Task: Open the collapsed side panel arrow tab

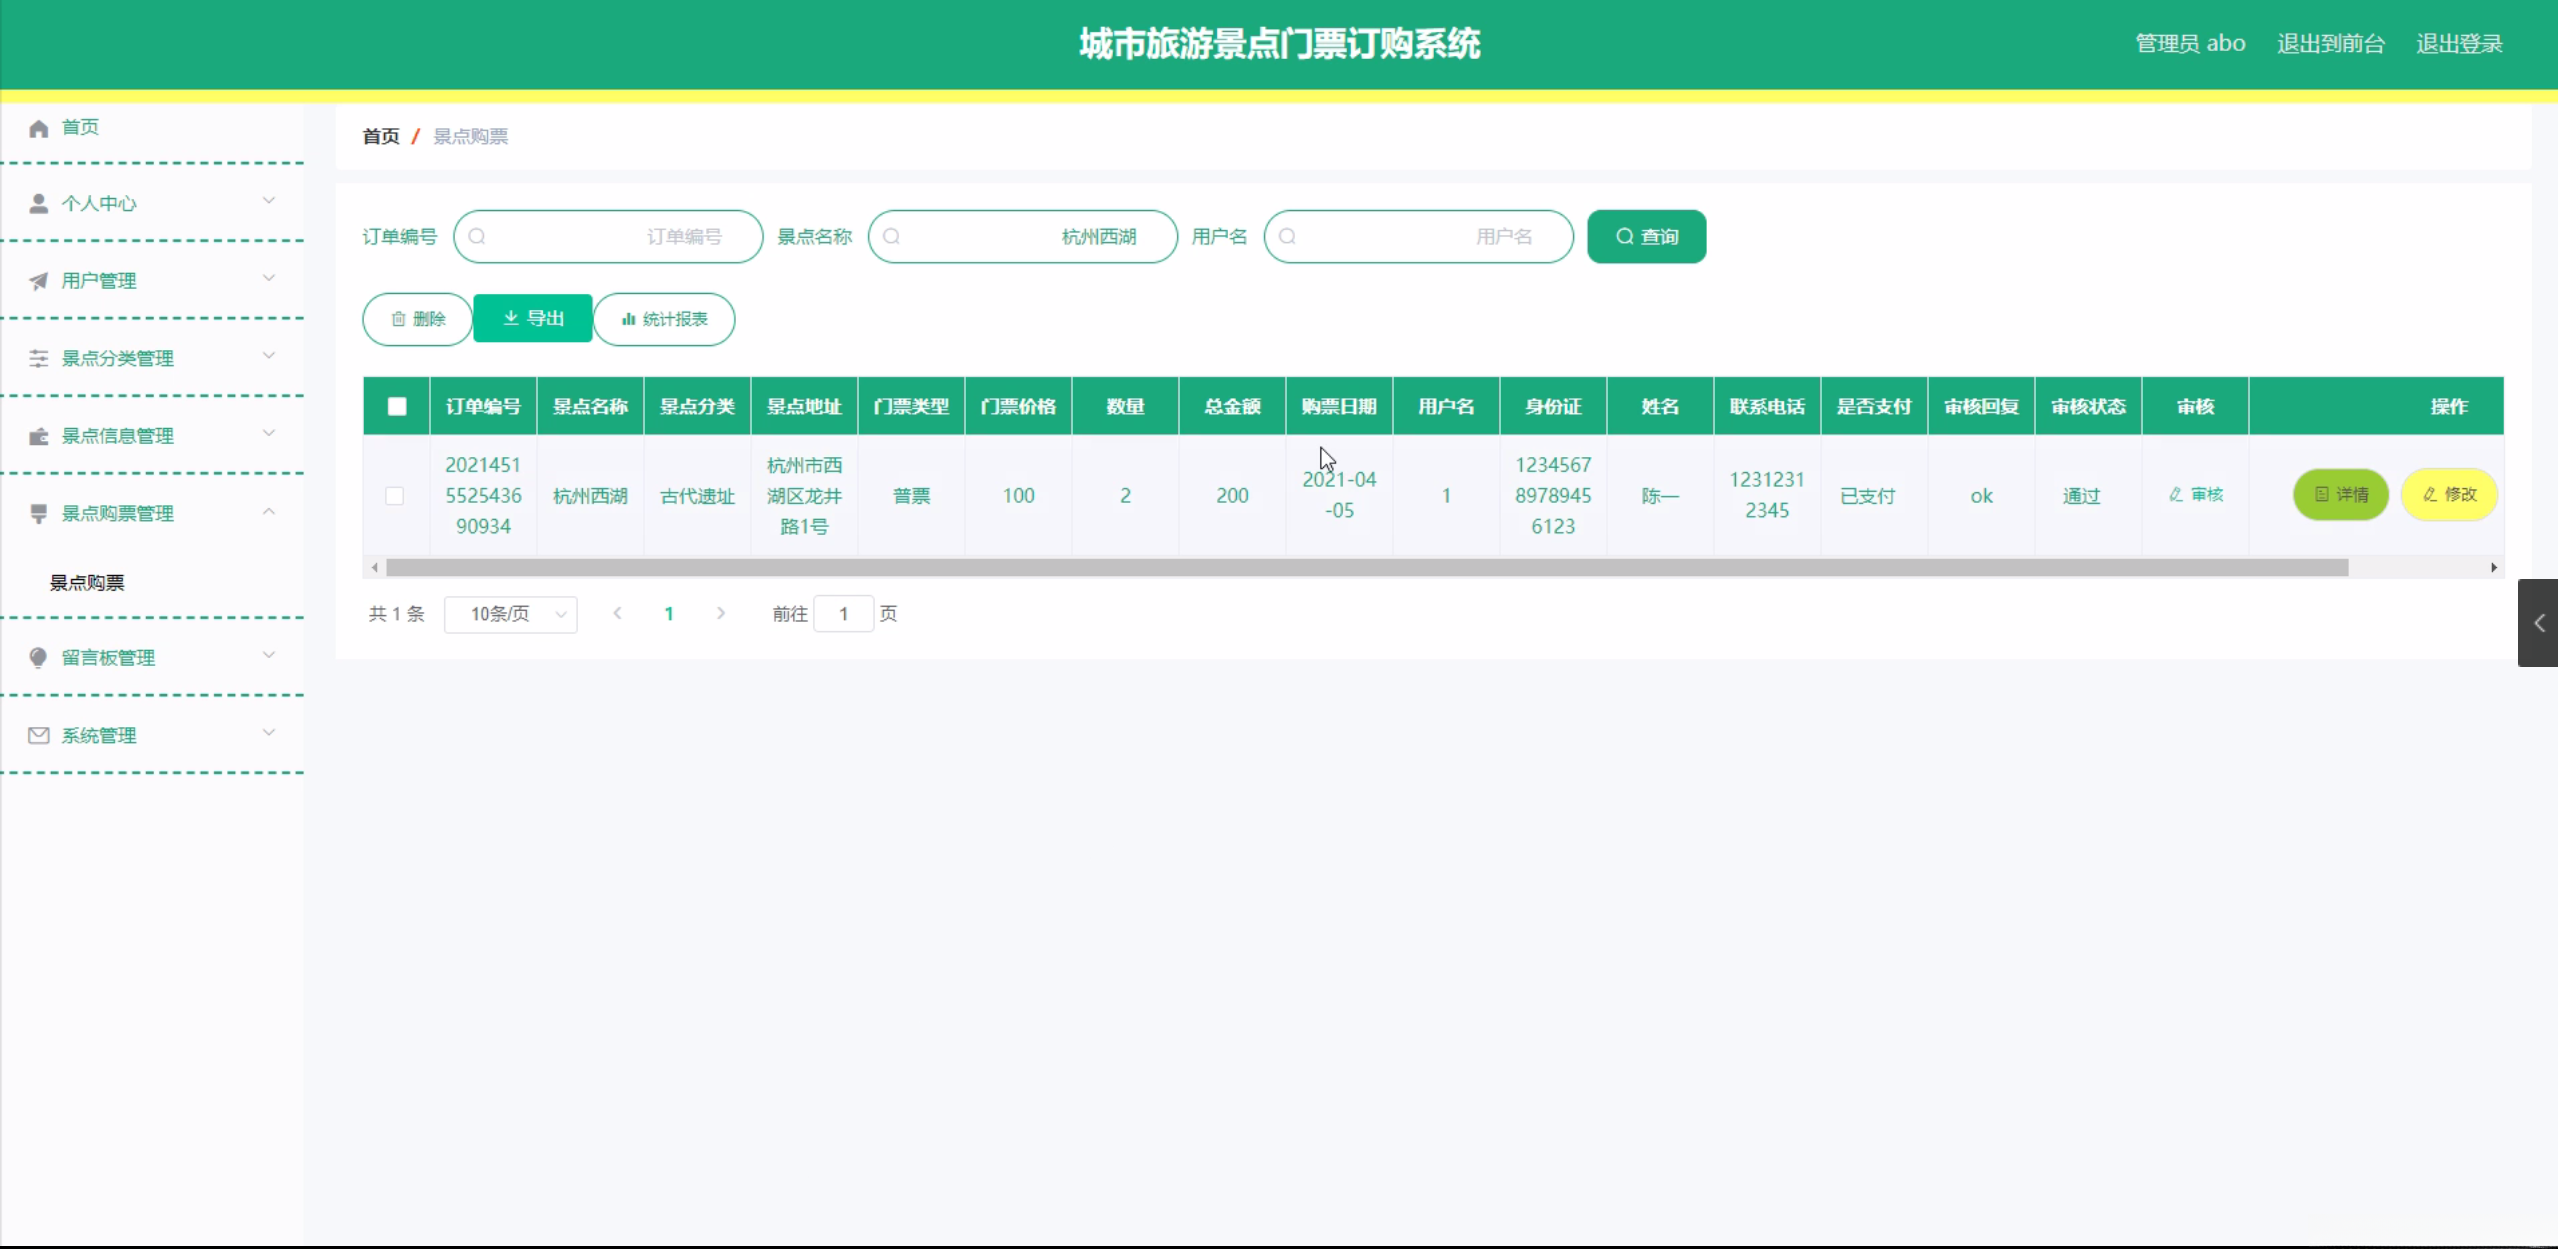Action: point(2538,623)
